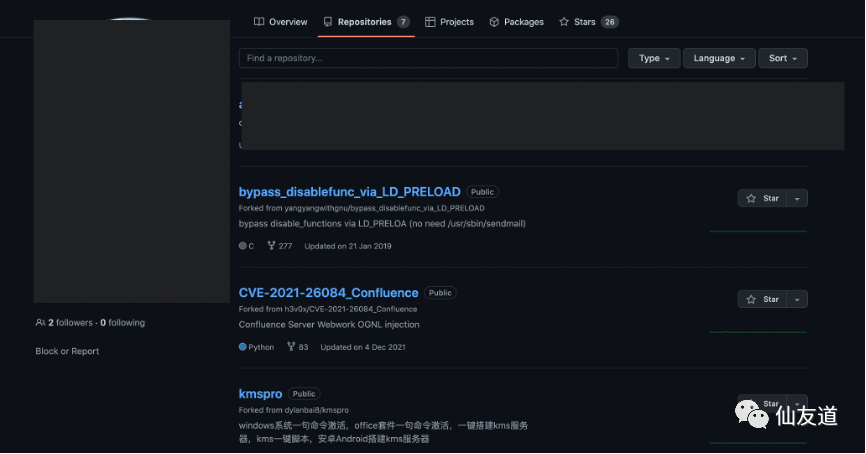Image resolution: width=866 pixels, height=454 pixels.
Task: View the Stars tab
Action: [x=589, y=22]
